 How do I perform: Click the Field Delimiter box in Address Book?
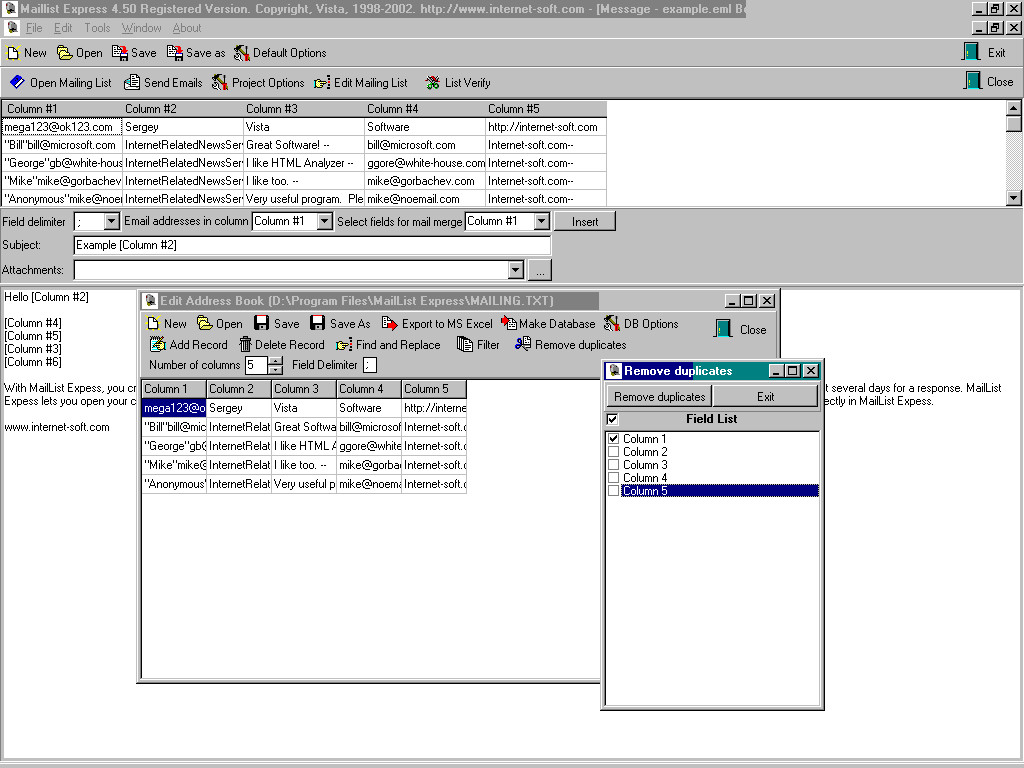370,365
